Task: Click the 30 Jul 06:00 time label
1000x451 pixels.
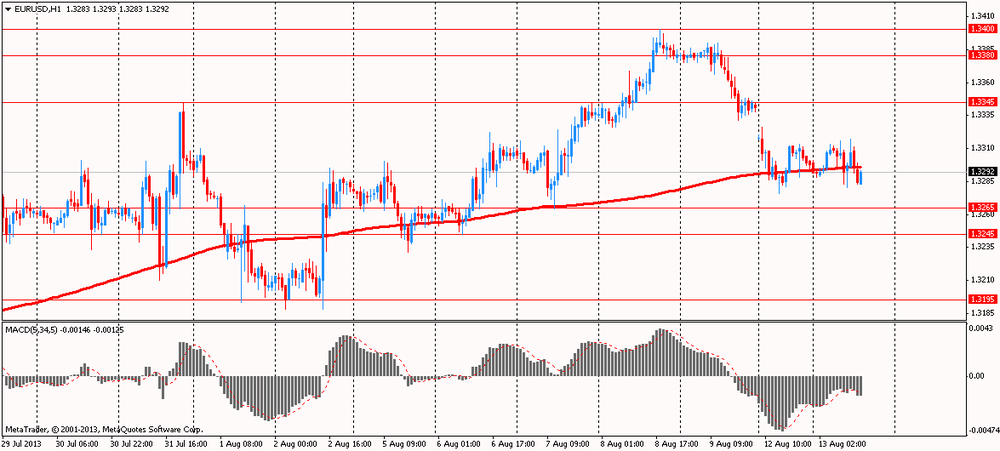Action: tap(77, 443)
